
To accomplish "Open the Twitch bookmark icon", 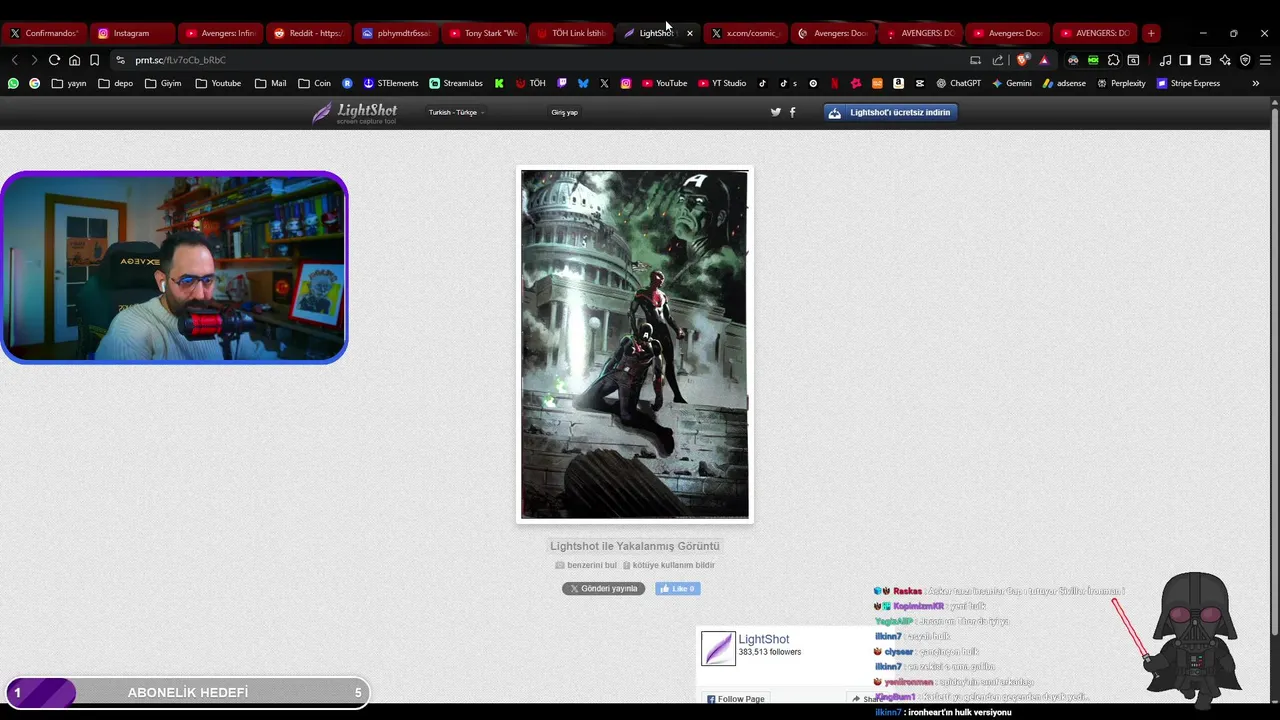I will (562, 83).
